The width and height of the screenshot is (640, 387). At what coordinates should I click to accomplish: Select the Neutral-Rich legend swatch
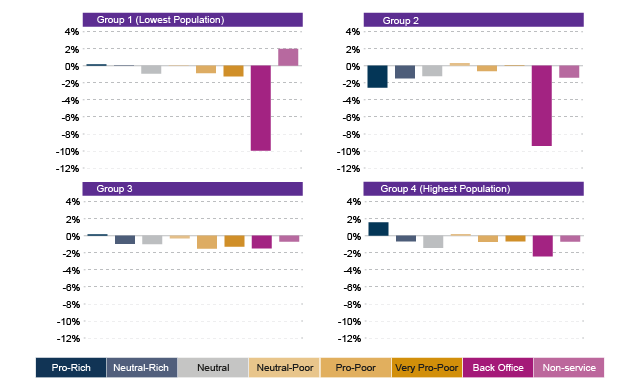pos(142,367)
